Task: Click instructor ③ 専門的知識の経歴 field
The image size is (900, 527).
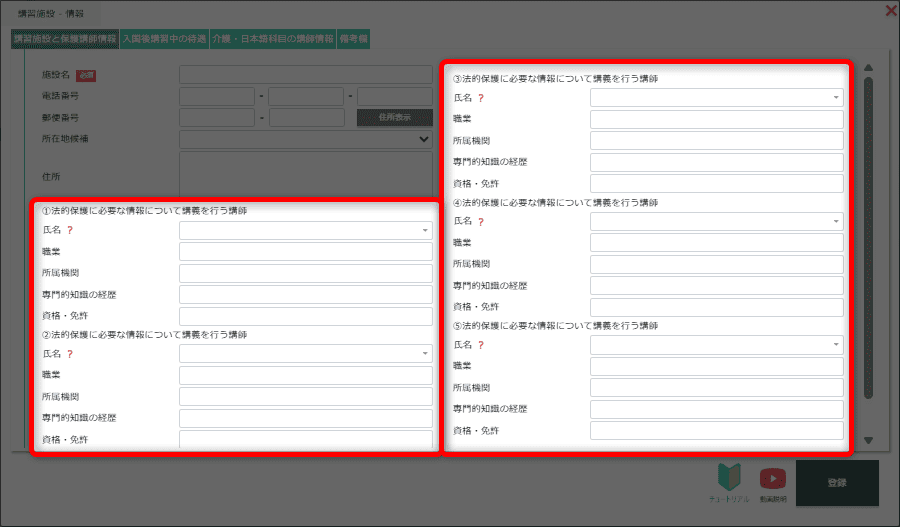Action: (717, 162)
